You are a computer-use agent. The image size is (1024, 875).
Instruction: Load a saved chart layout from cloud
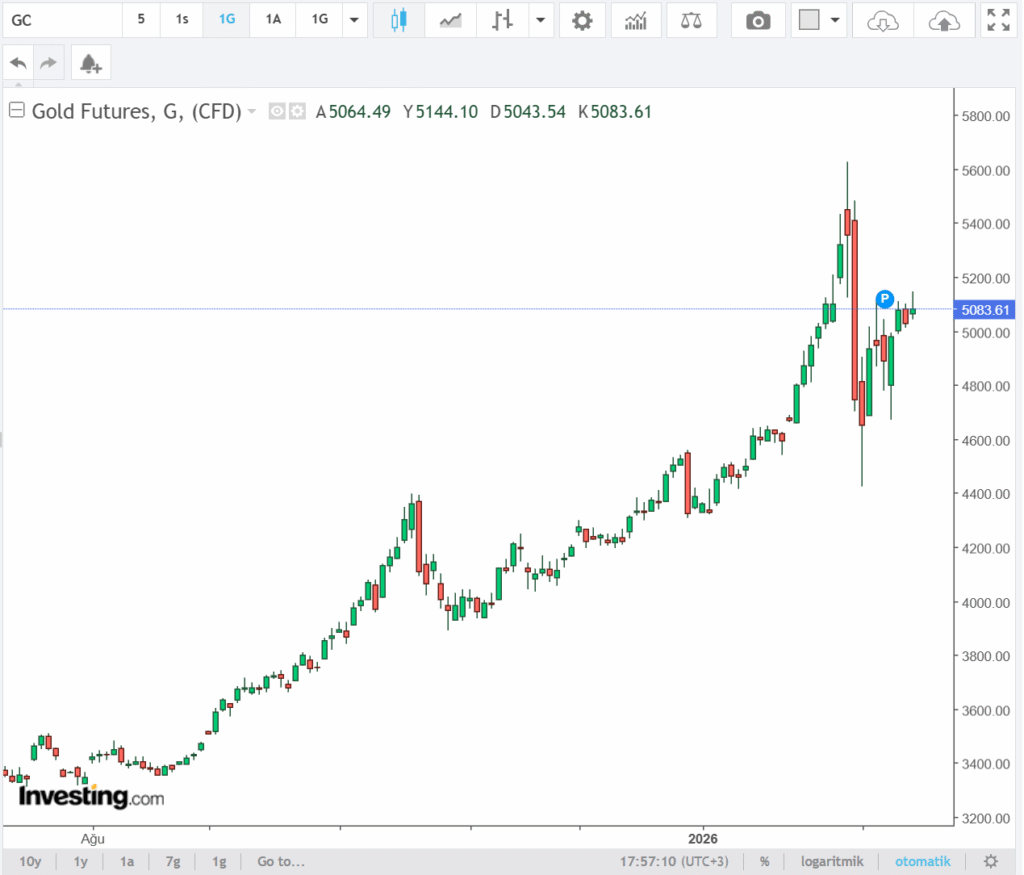click(882, 19)
